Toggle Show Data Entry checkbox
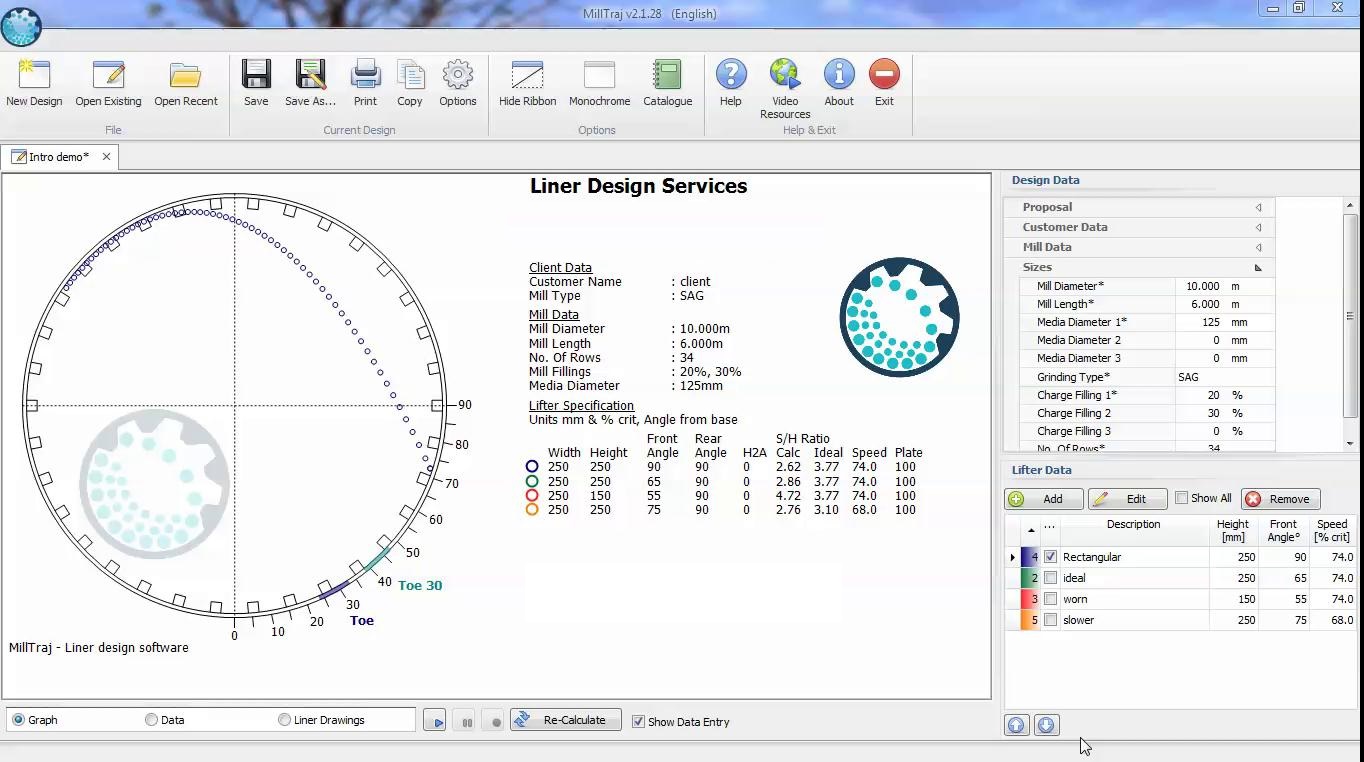The height and width of the screenshot is (762, 1364). click(638, 721)
